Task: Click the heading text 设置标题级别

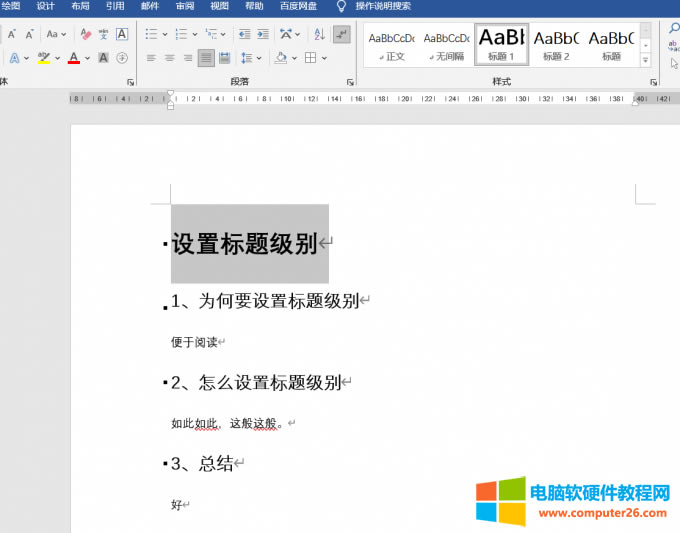Action: point(245,243)
